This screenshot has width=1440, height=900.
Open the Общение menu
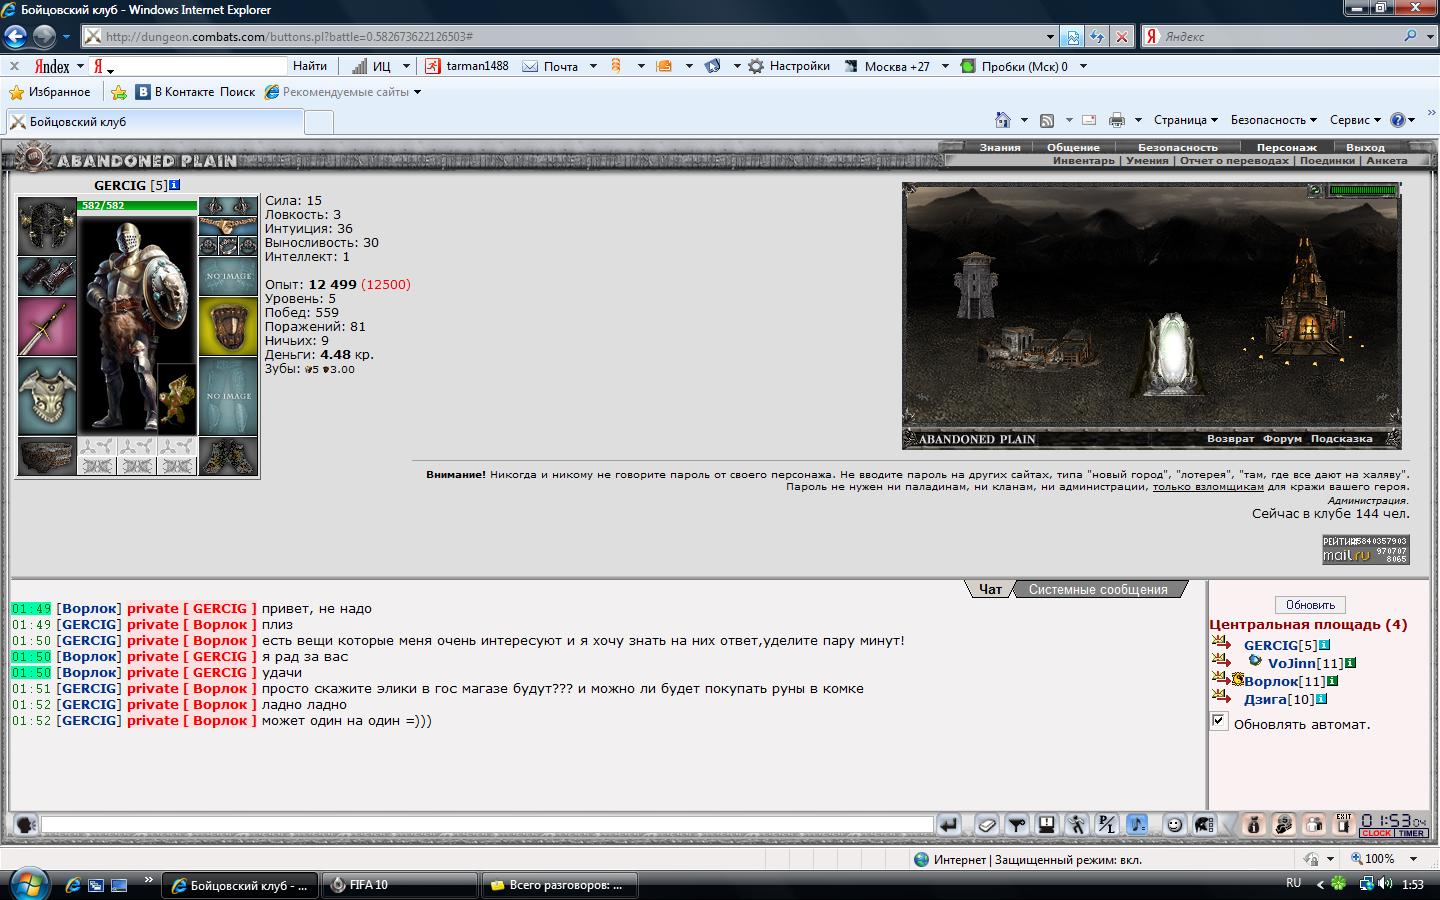pos(1073,148)
